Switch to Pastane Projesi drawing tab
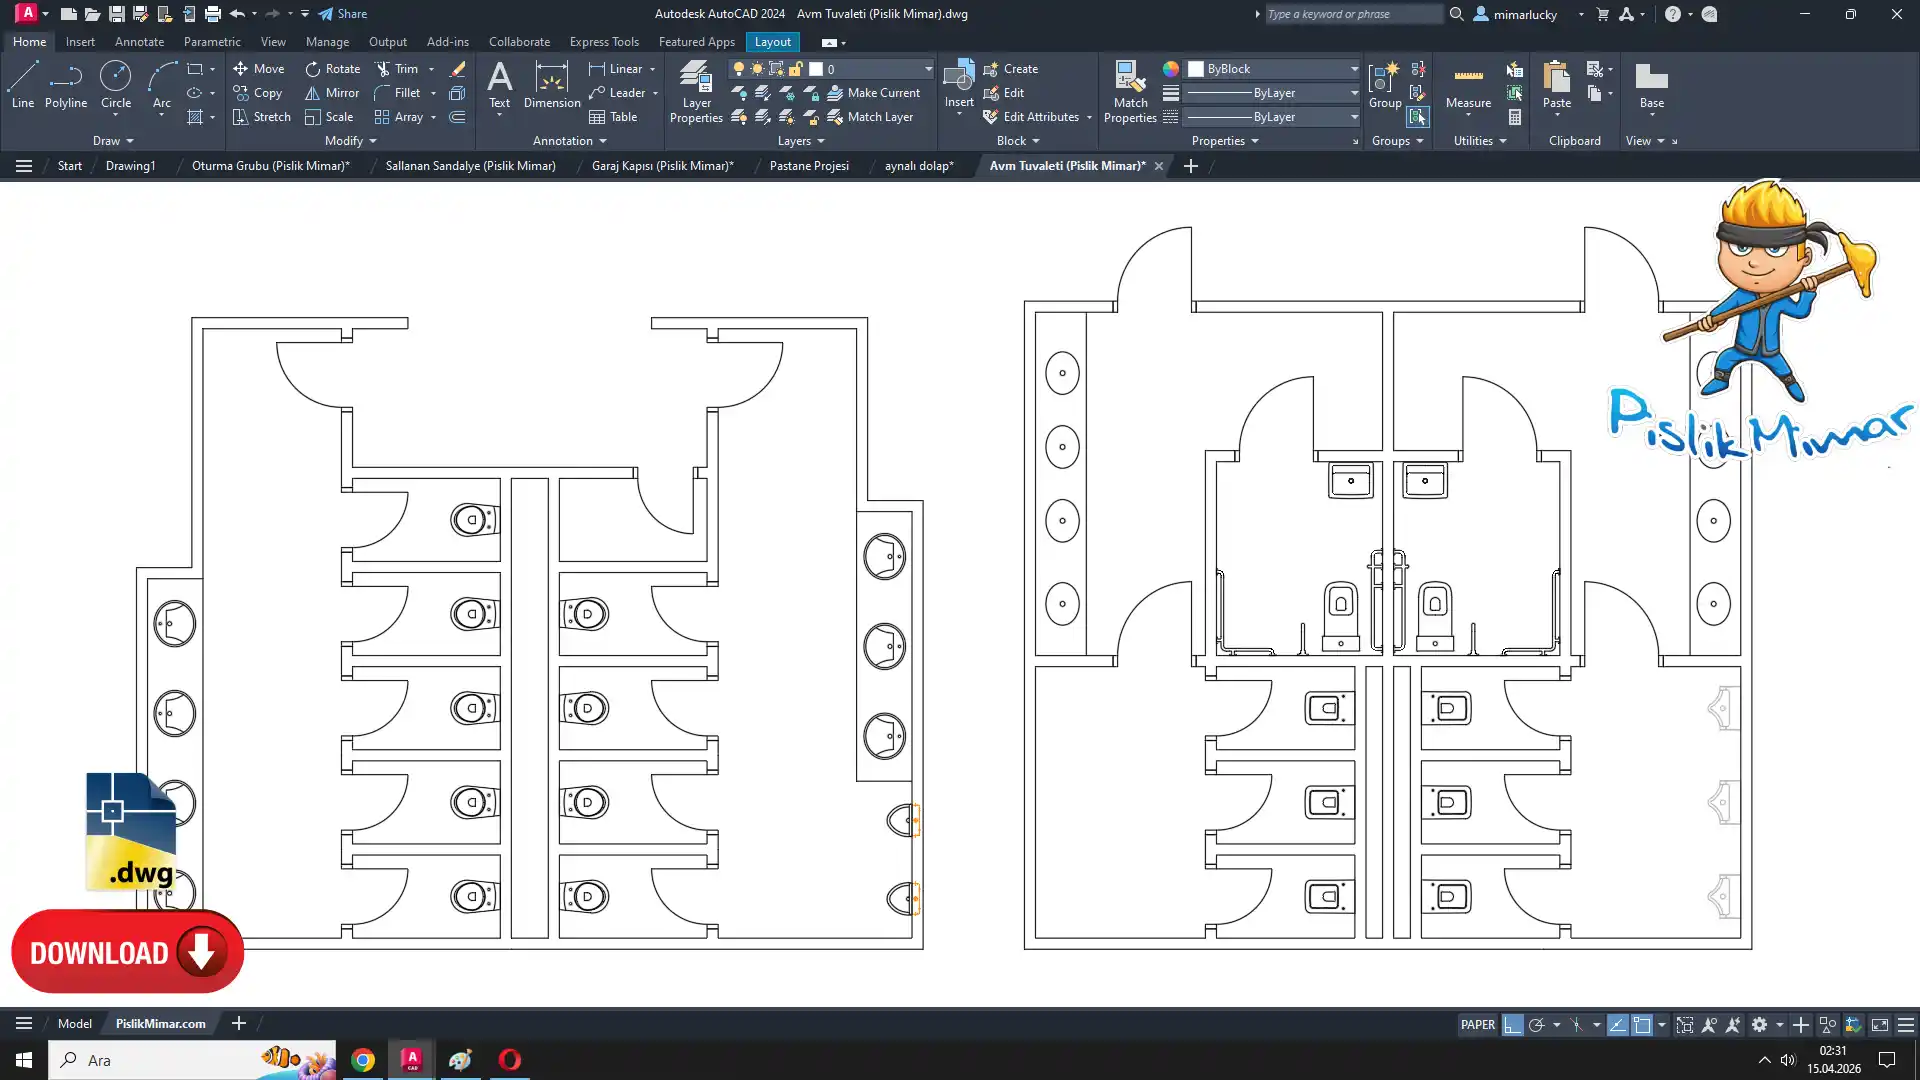1920x1080 pixels. [x=809, y=166]
